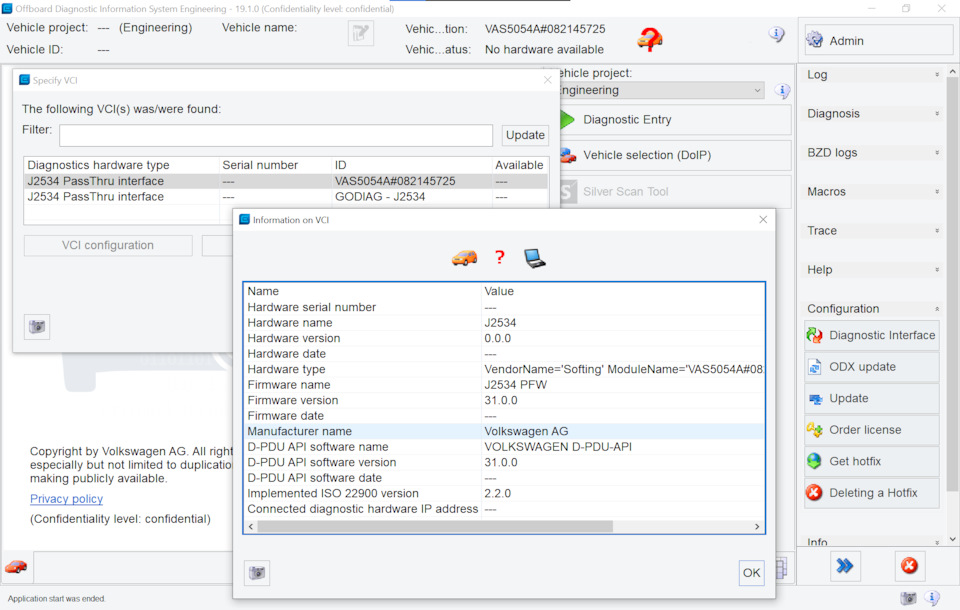Click the Vehicle selection (DoIP) car icon
The height and width of the screenshot is (610, 960).
568,156
